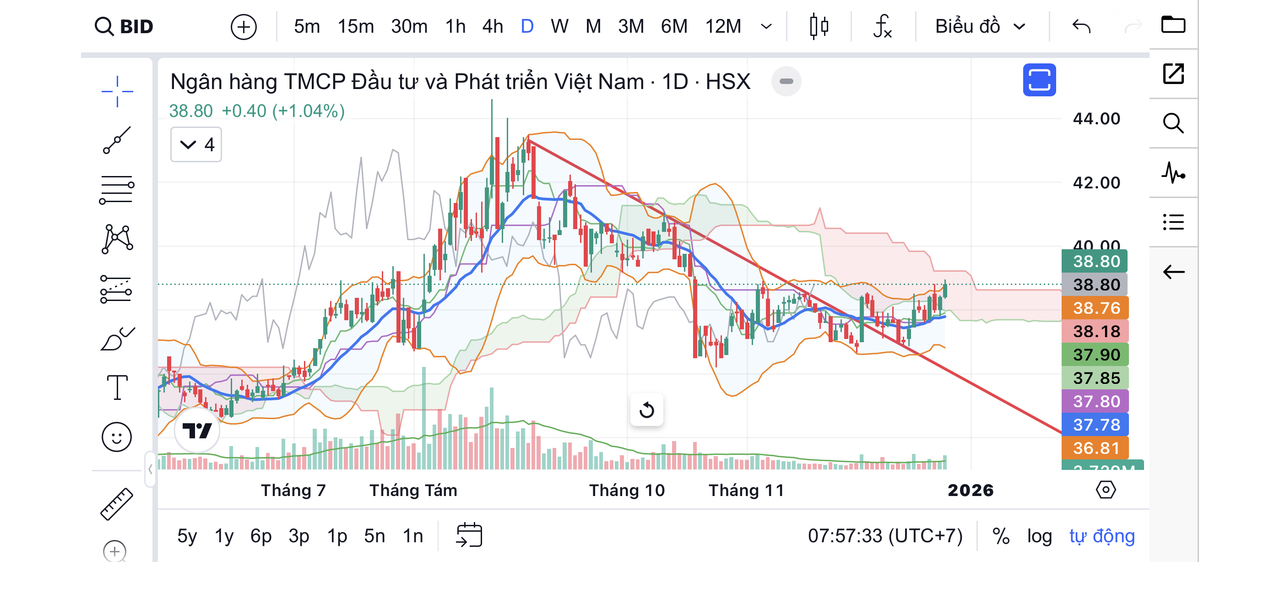Select the W weekly timeframe
Viewport: 1280px width, 591px height.
pyautogui.click(x=559, y=27)
